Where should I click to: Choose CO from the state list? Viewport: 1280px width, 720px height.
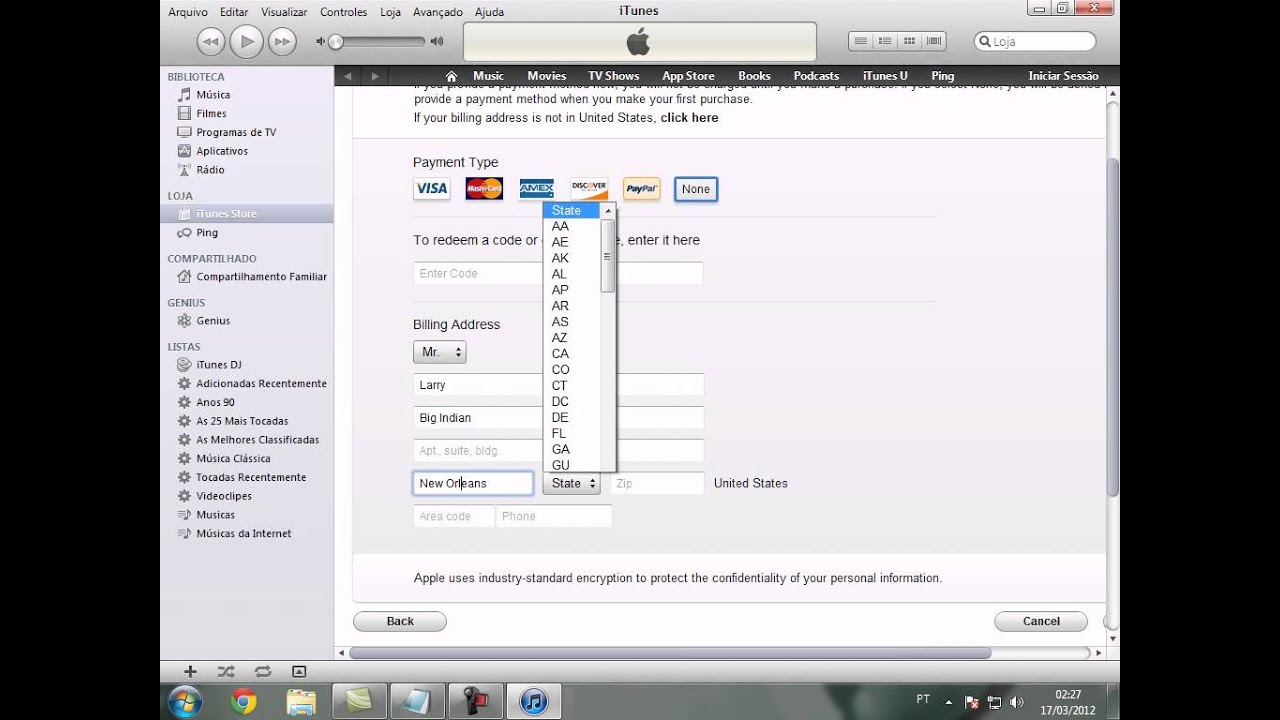click(560, 370)
